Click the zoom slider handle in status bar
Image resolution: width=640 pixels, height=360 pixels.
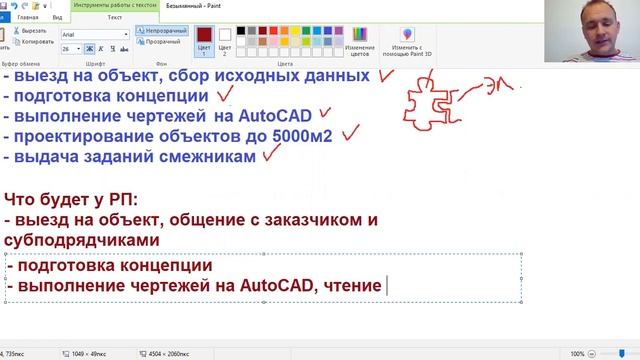[622, 353]
